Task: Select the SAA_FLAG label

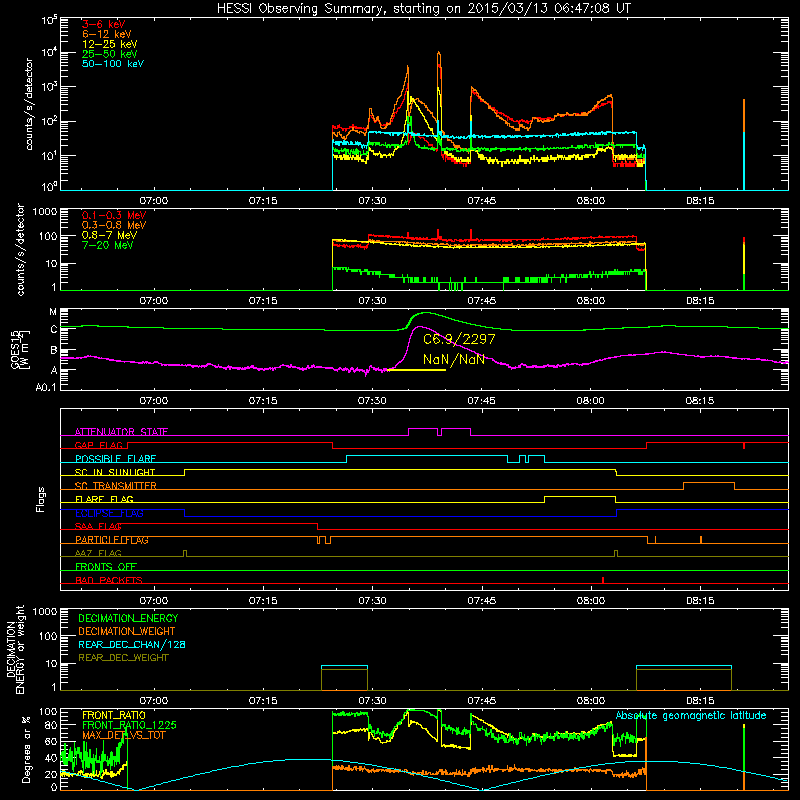Action: point(98,526)
